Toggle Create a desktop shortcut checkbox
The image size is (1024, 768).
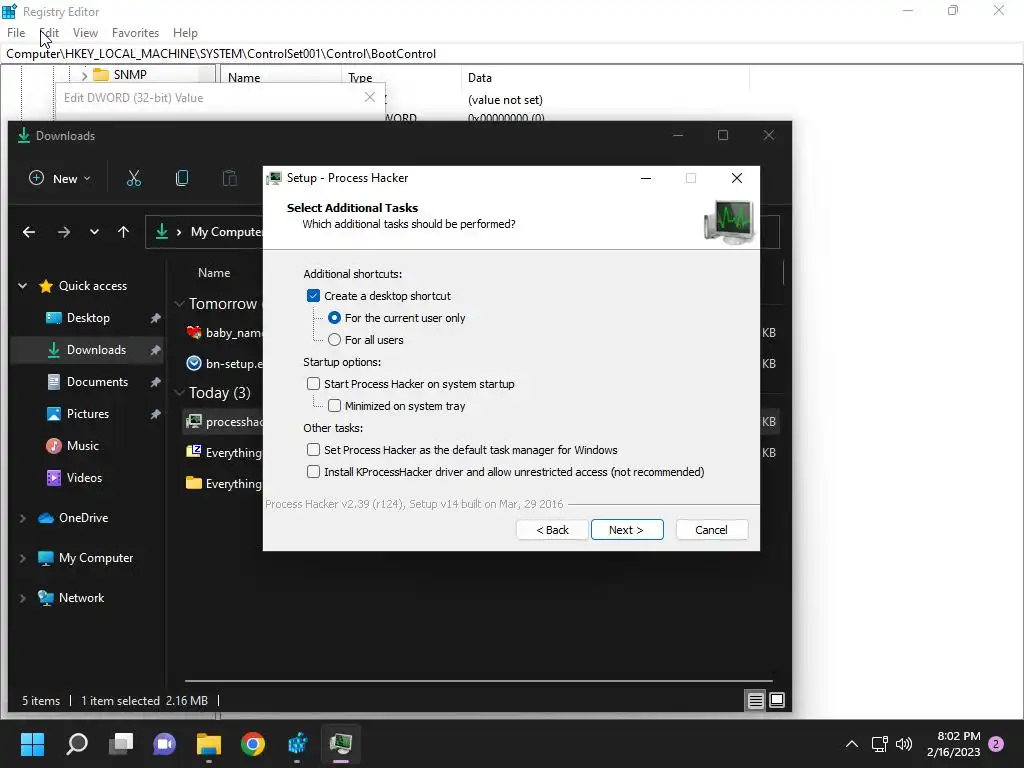click(x=313, y=296)
